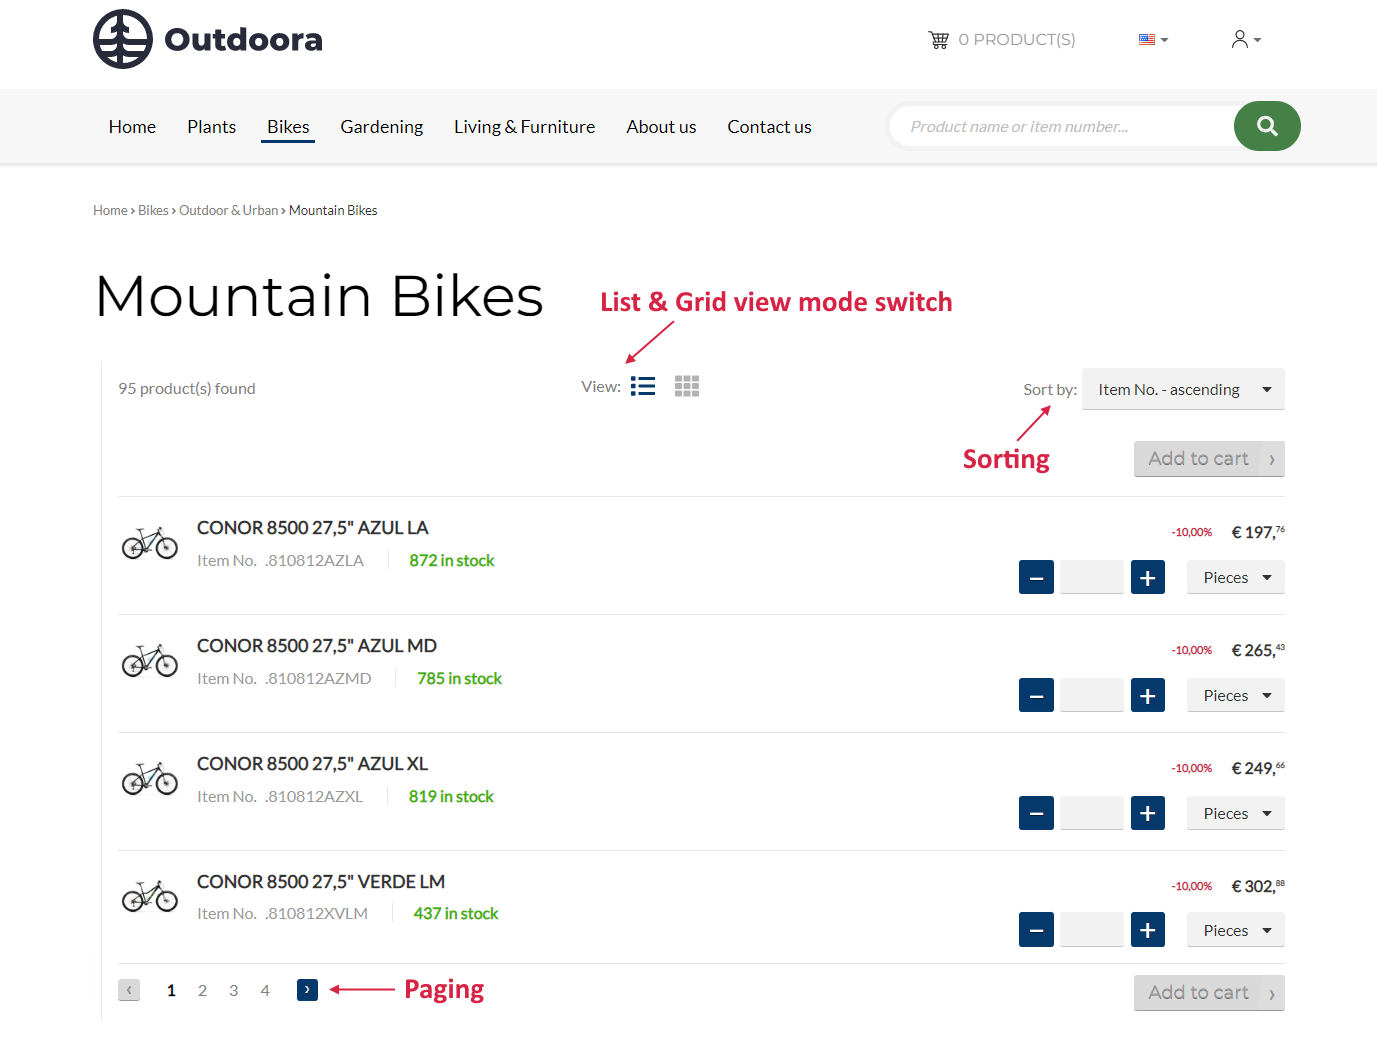Open the Bikes menu item
This screenshot has height=1037, width=1377.
[x=288, y=126]
